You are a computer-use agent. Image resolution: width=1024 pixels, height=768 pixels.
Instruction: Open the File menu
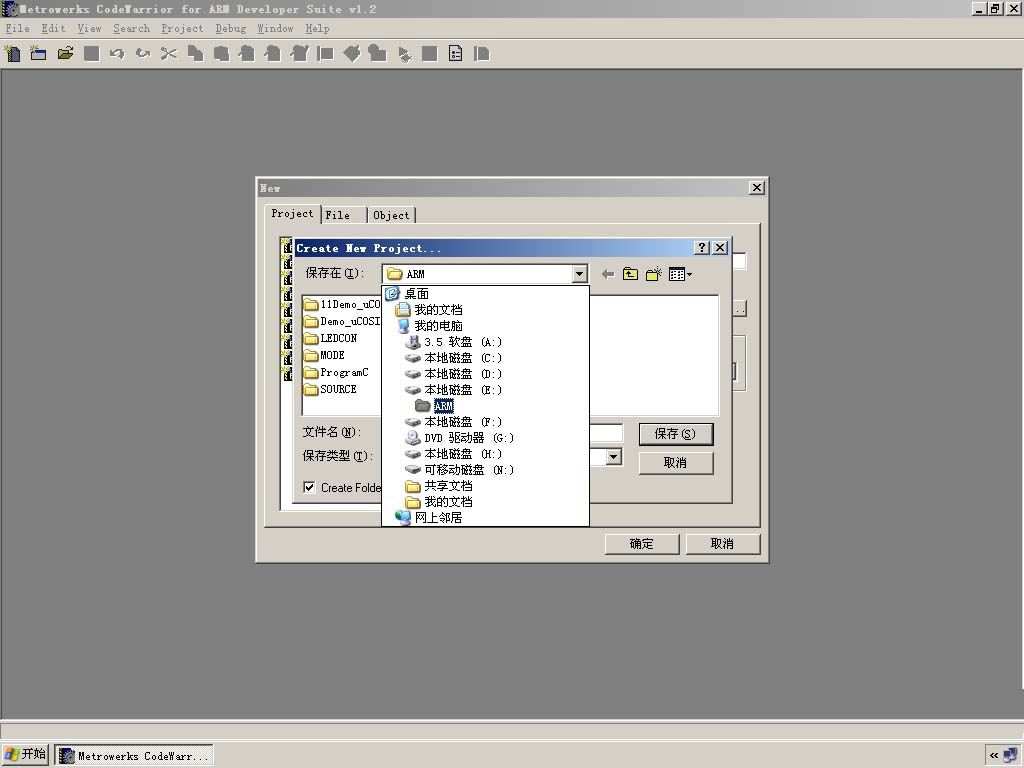pos(18,28)
